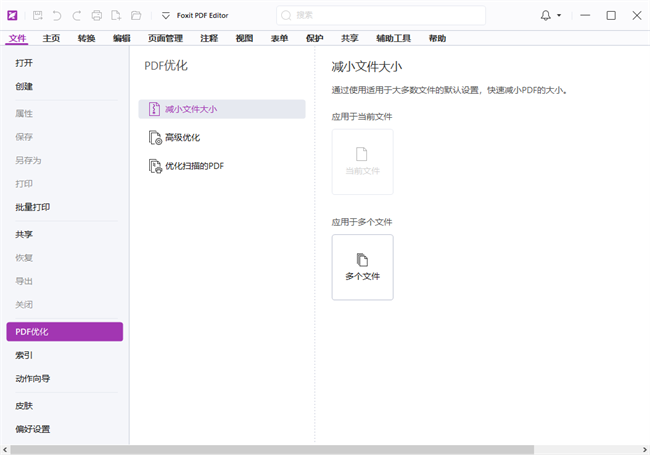Switch to the 主页 ribbon tab

[51, 38]
